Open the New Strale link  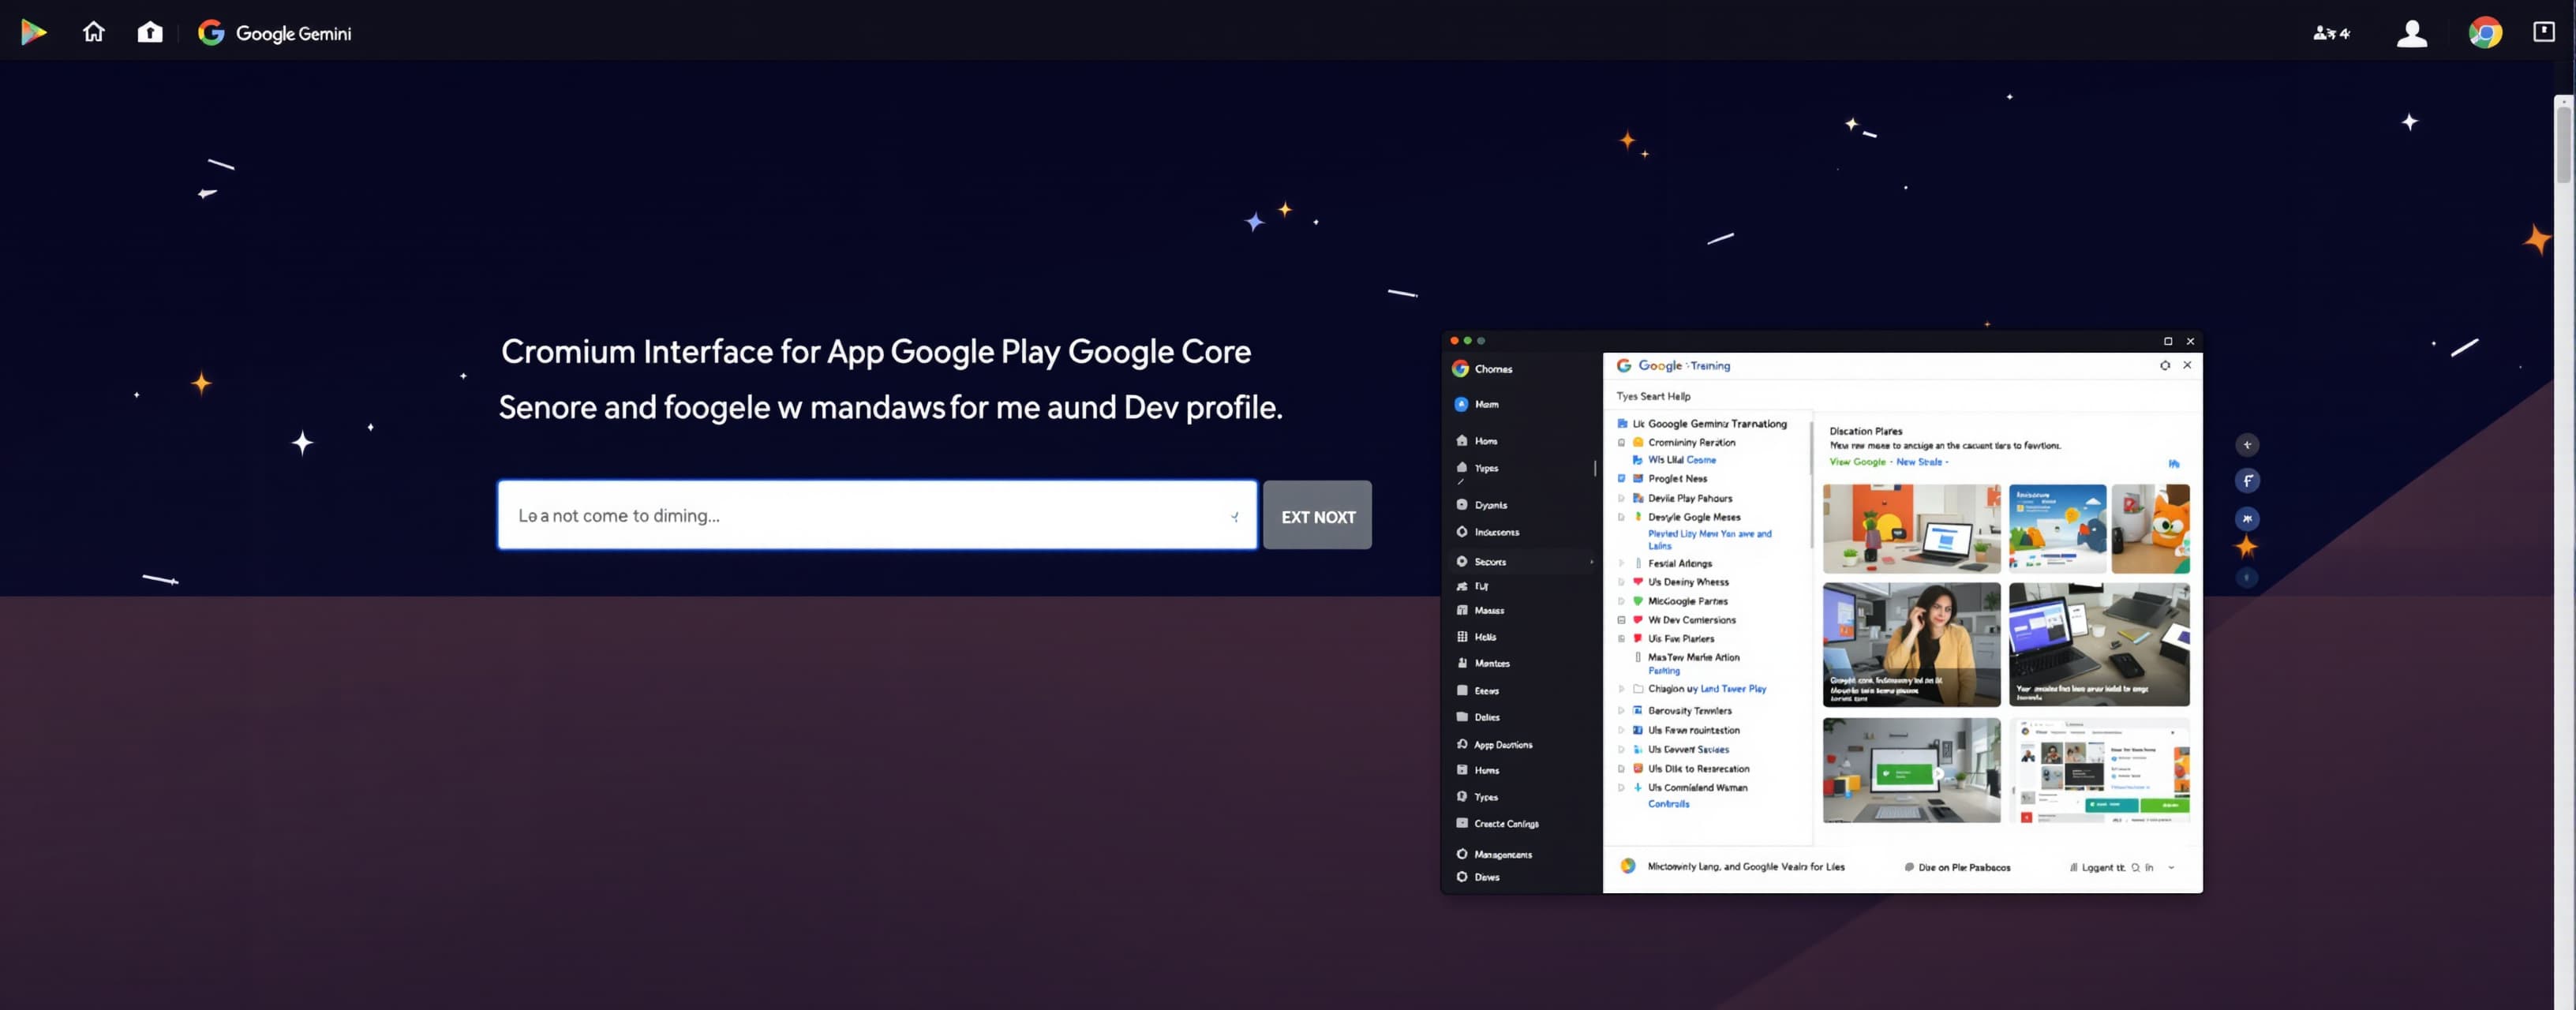tap(1919, 462)
